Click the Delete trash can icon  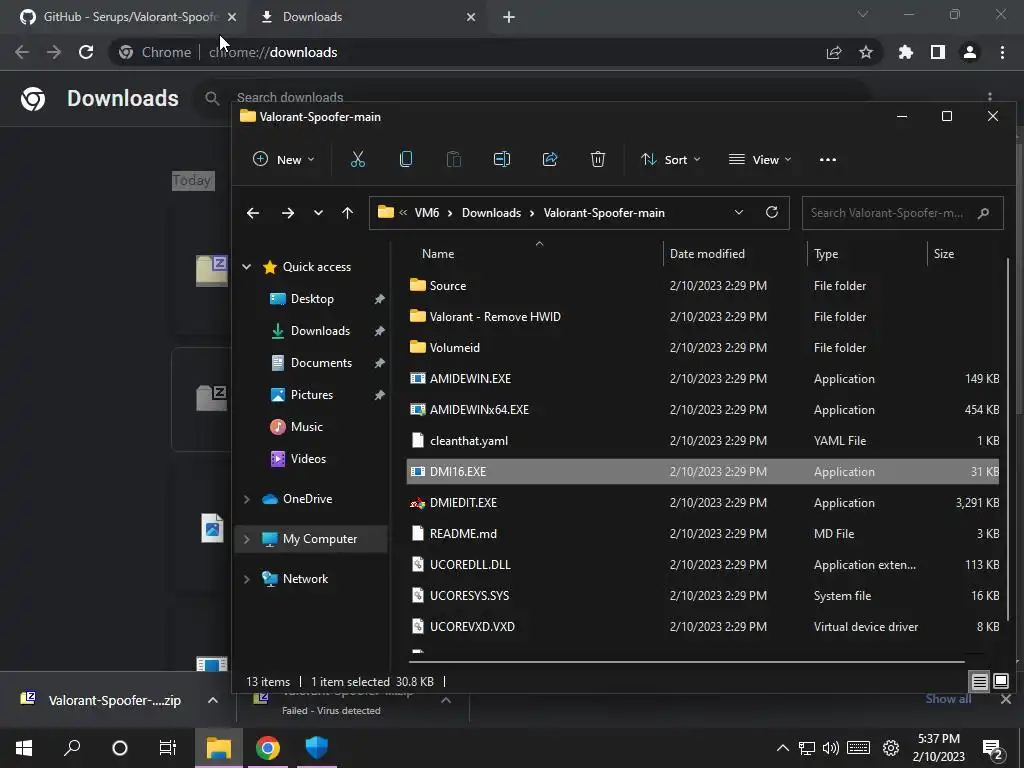pos(598,159)
